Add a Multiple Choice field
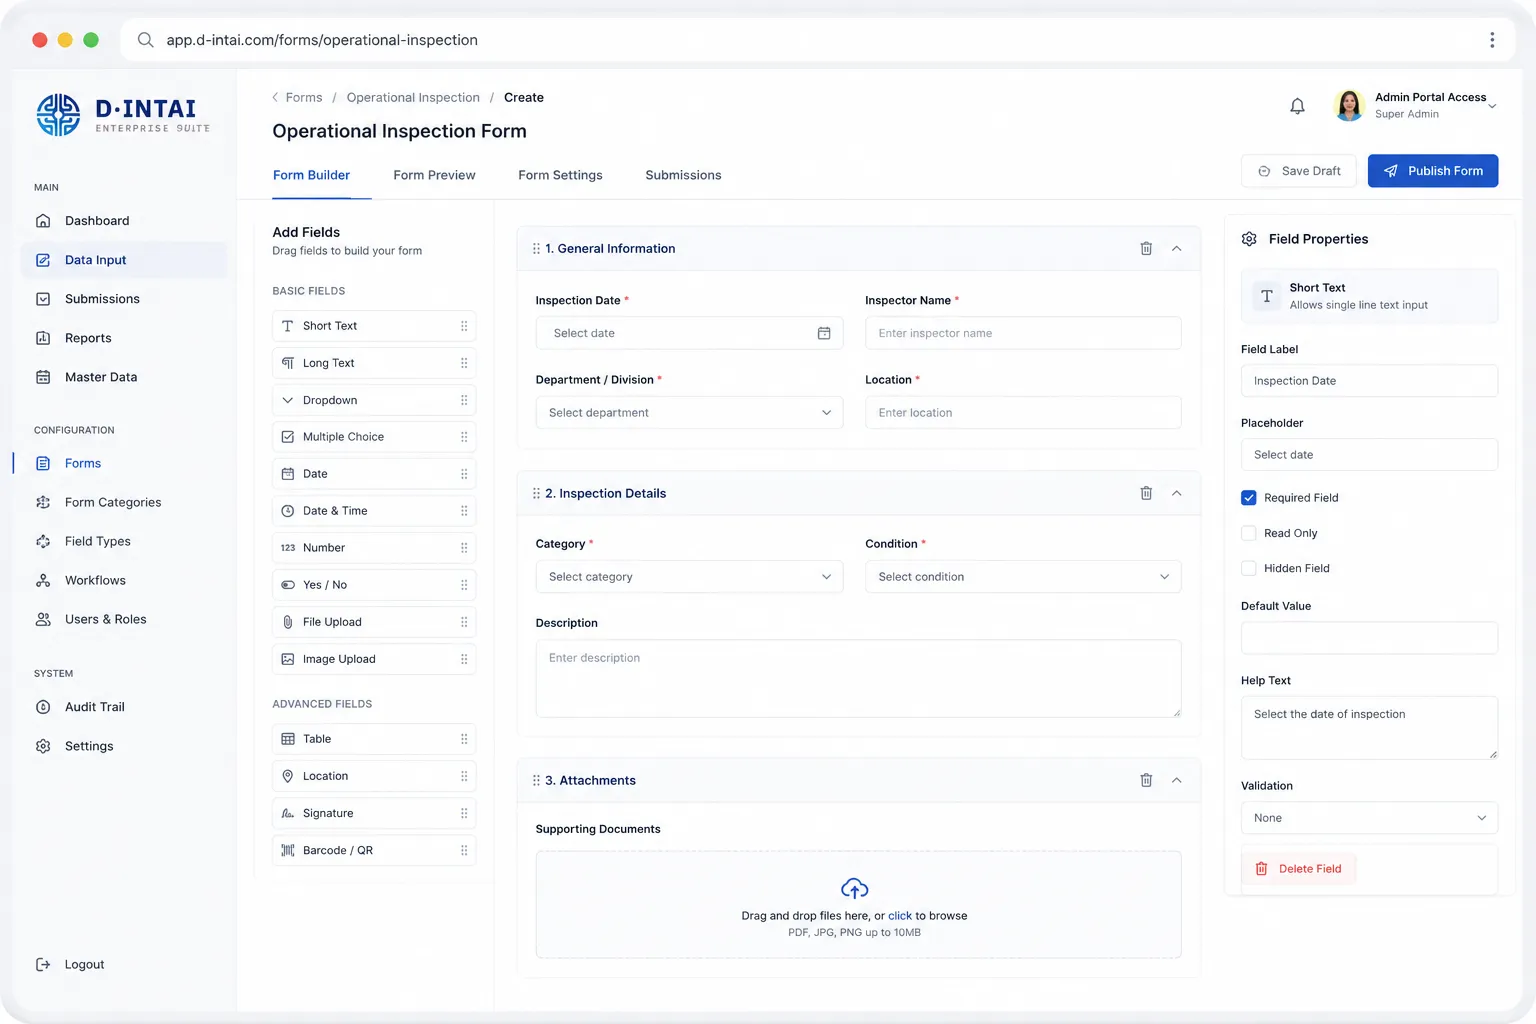Image resolution: width=1536 pixels, height=1024 pixels. click(374, 437)
